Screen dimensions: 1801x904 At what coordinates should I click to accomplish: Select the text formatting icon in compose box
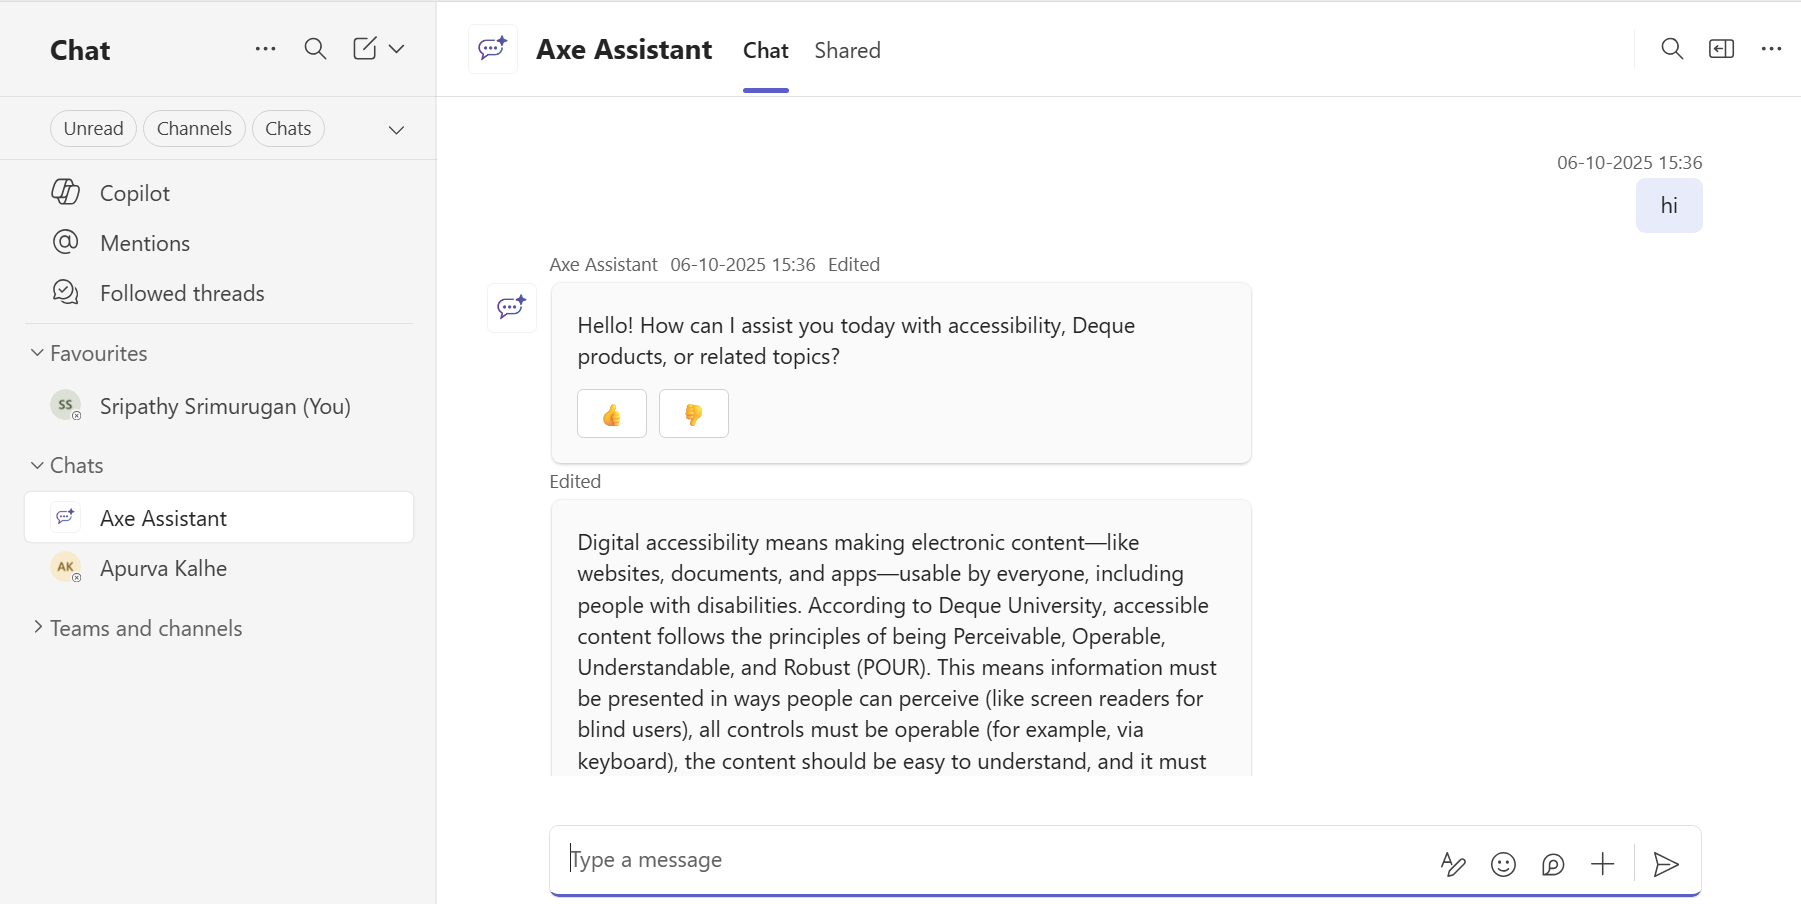(x=1455, y=863)
